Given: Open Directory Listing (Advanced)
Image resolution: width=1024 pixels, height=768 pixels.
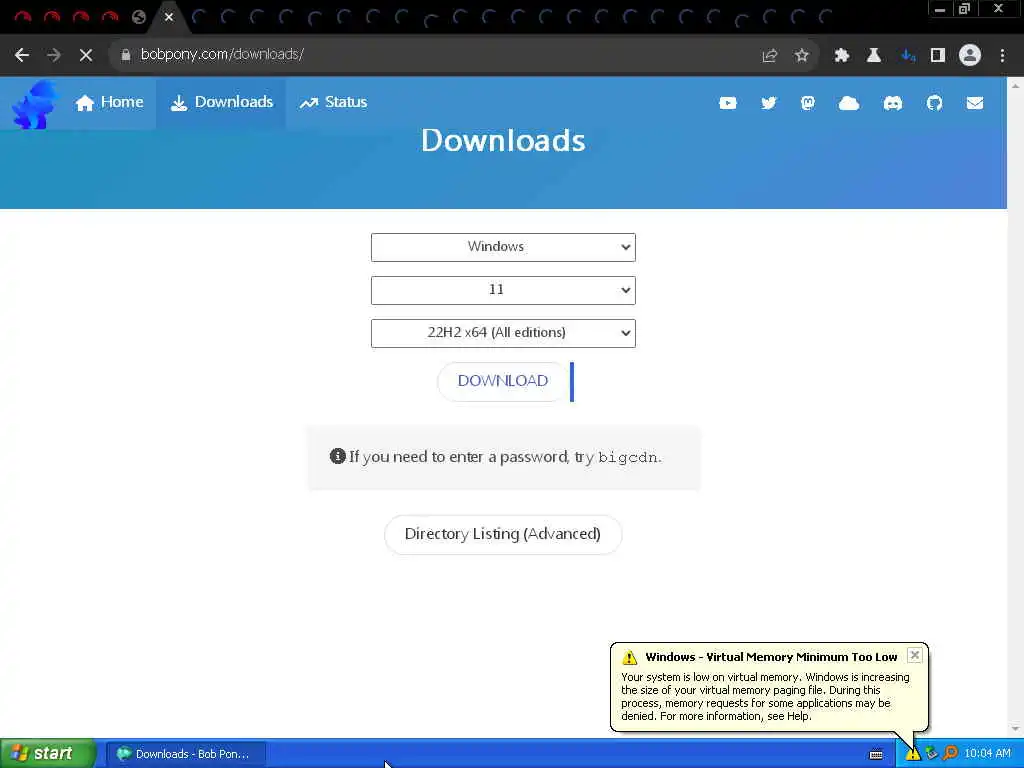Looking at the screenshot, I should click(503, 534).
